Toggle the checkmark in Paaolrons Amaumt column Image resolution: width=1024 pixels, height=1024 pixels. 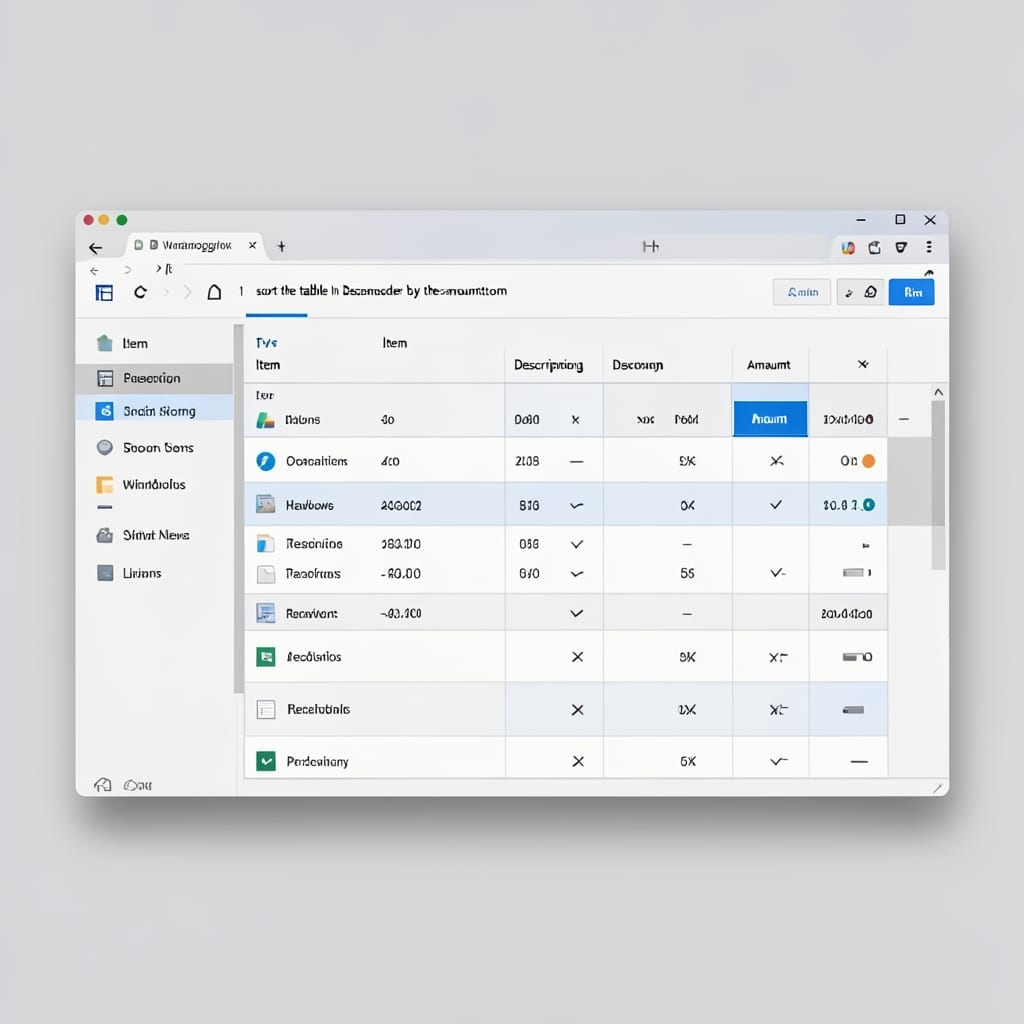pos(777,573)
